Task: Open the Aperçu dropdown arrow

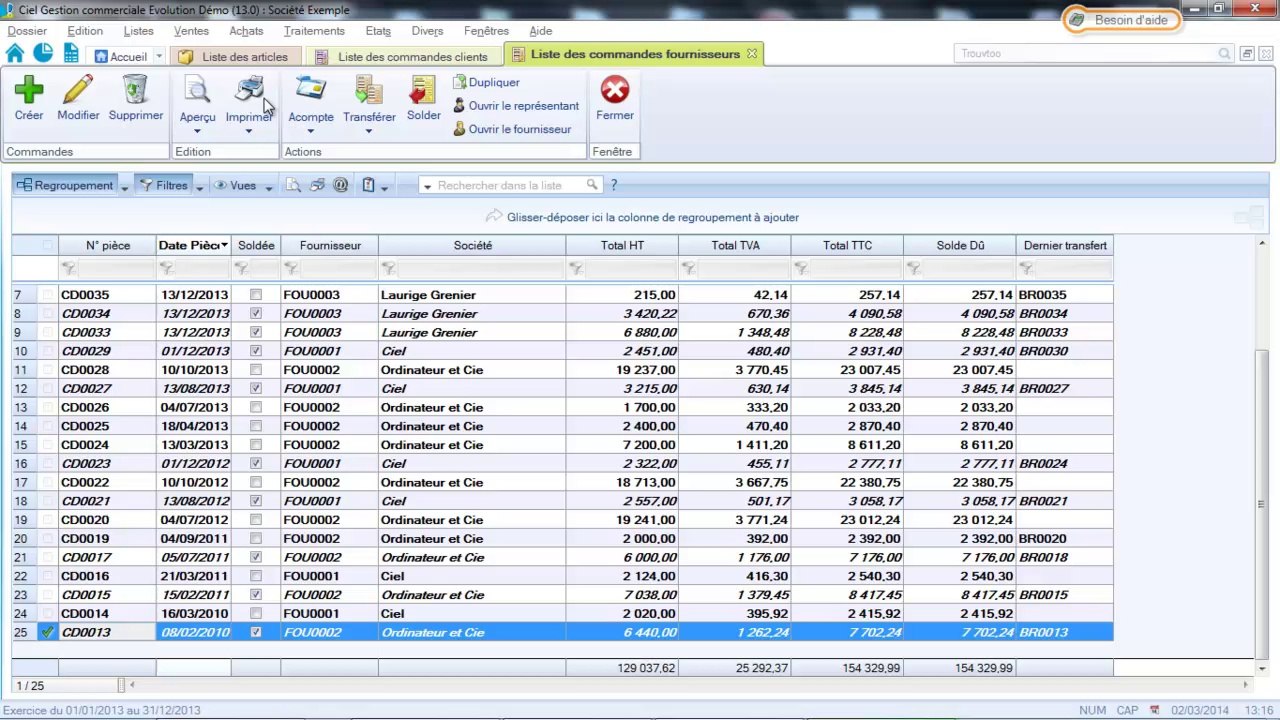Action: click(197, 131)
